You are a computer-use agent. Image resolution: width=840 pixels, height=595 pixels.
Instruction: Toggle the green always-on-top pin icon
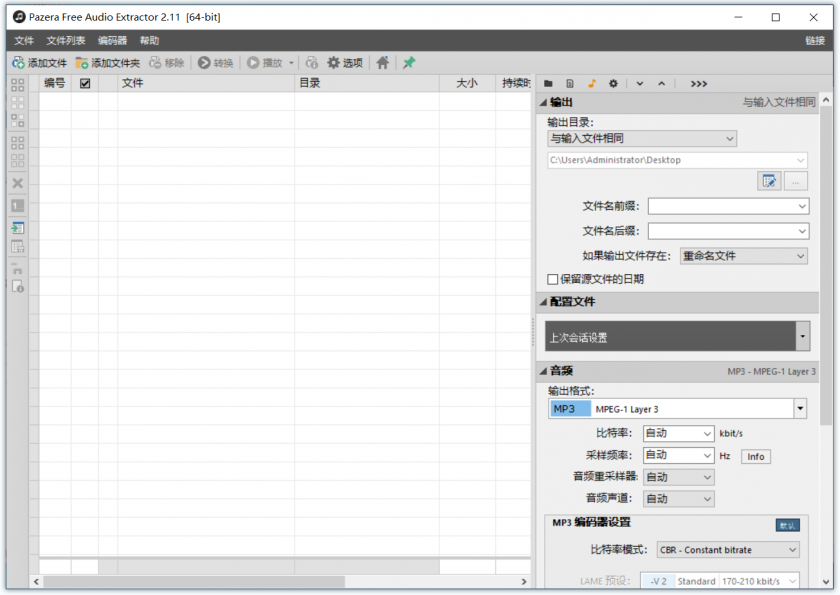409,63
